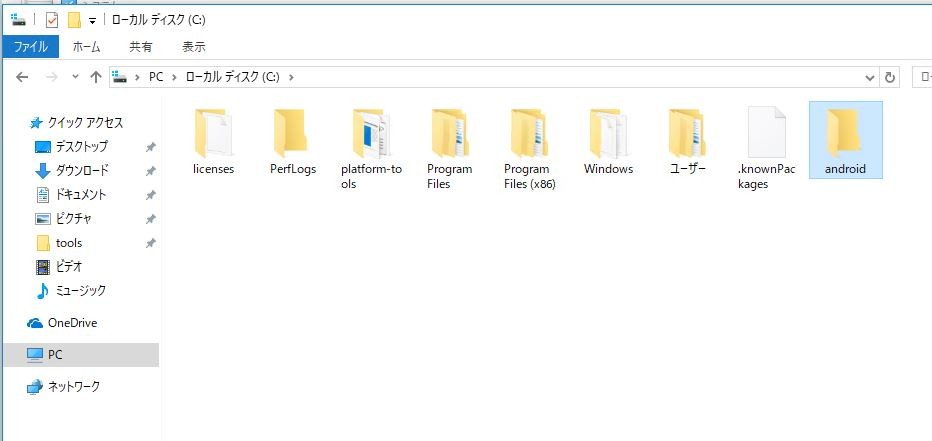Switch to the 表示 ribbon tab
This screenshot has width=932, height=441.
coord(194,47)
